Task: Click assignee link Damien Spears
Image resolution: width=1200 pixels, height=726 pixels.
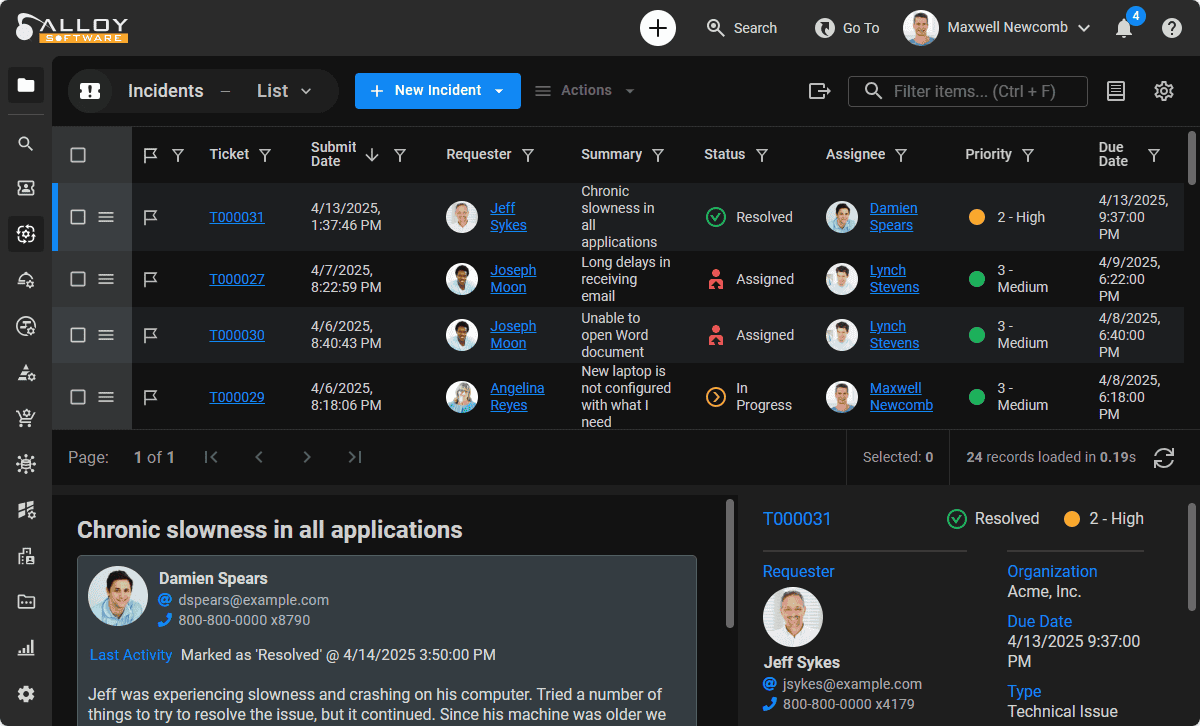Action: pos(892,217)
